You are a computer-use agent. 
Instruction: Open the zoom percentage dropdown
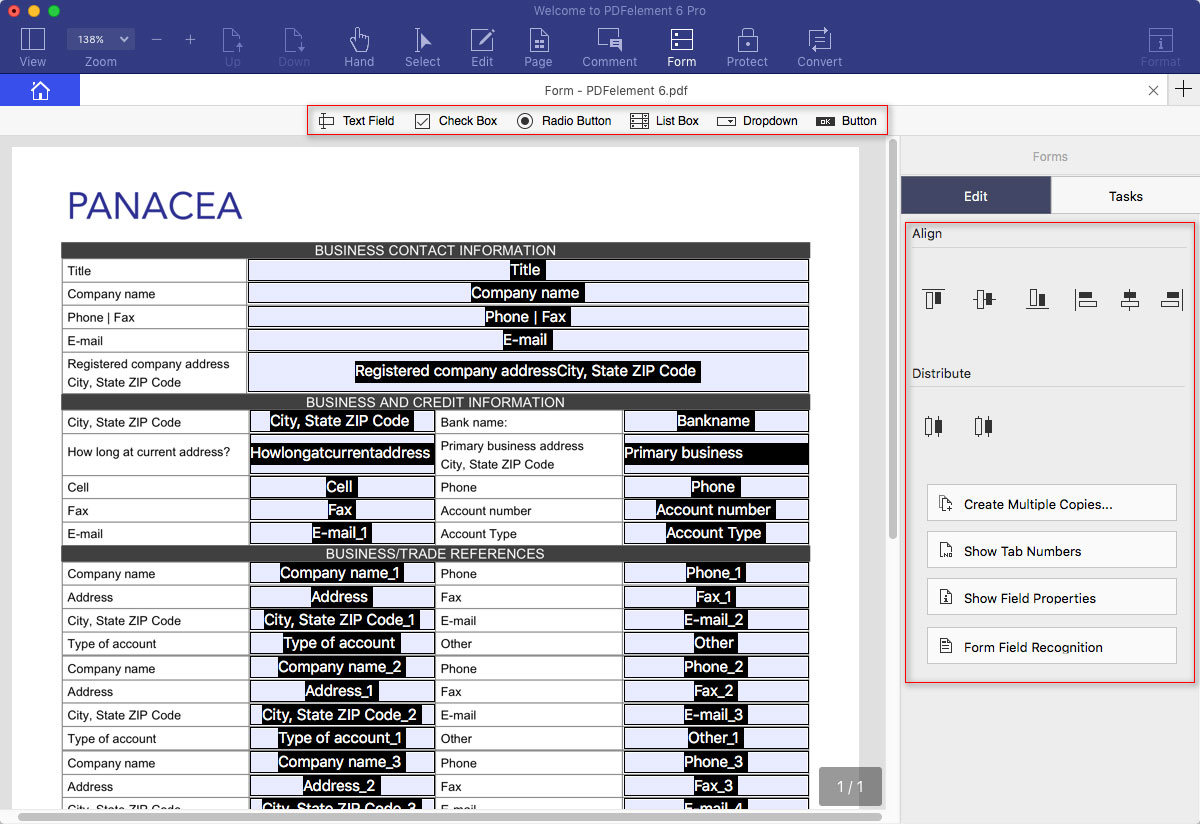[100, 39]
